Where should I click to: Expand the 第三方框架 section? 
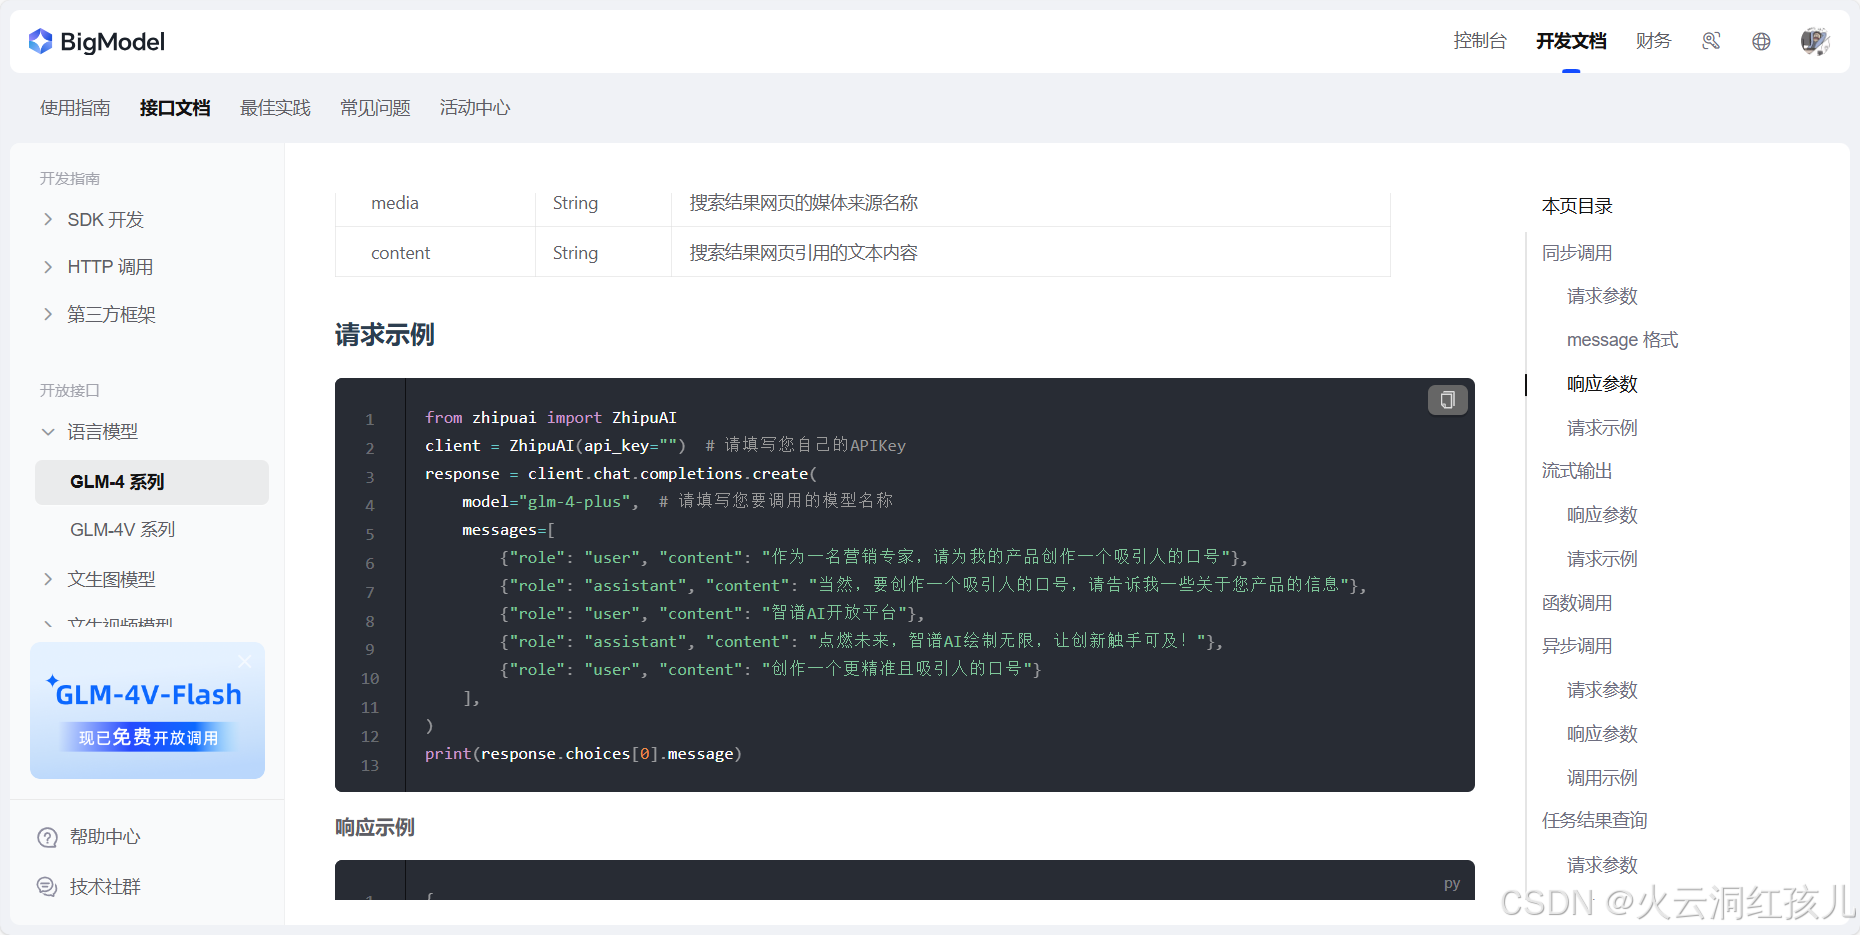coord(47,314)
